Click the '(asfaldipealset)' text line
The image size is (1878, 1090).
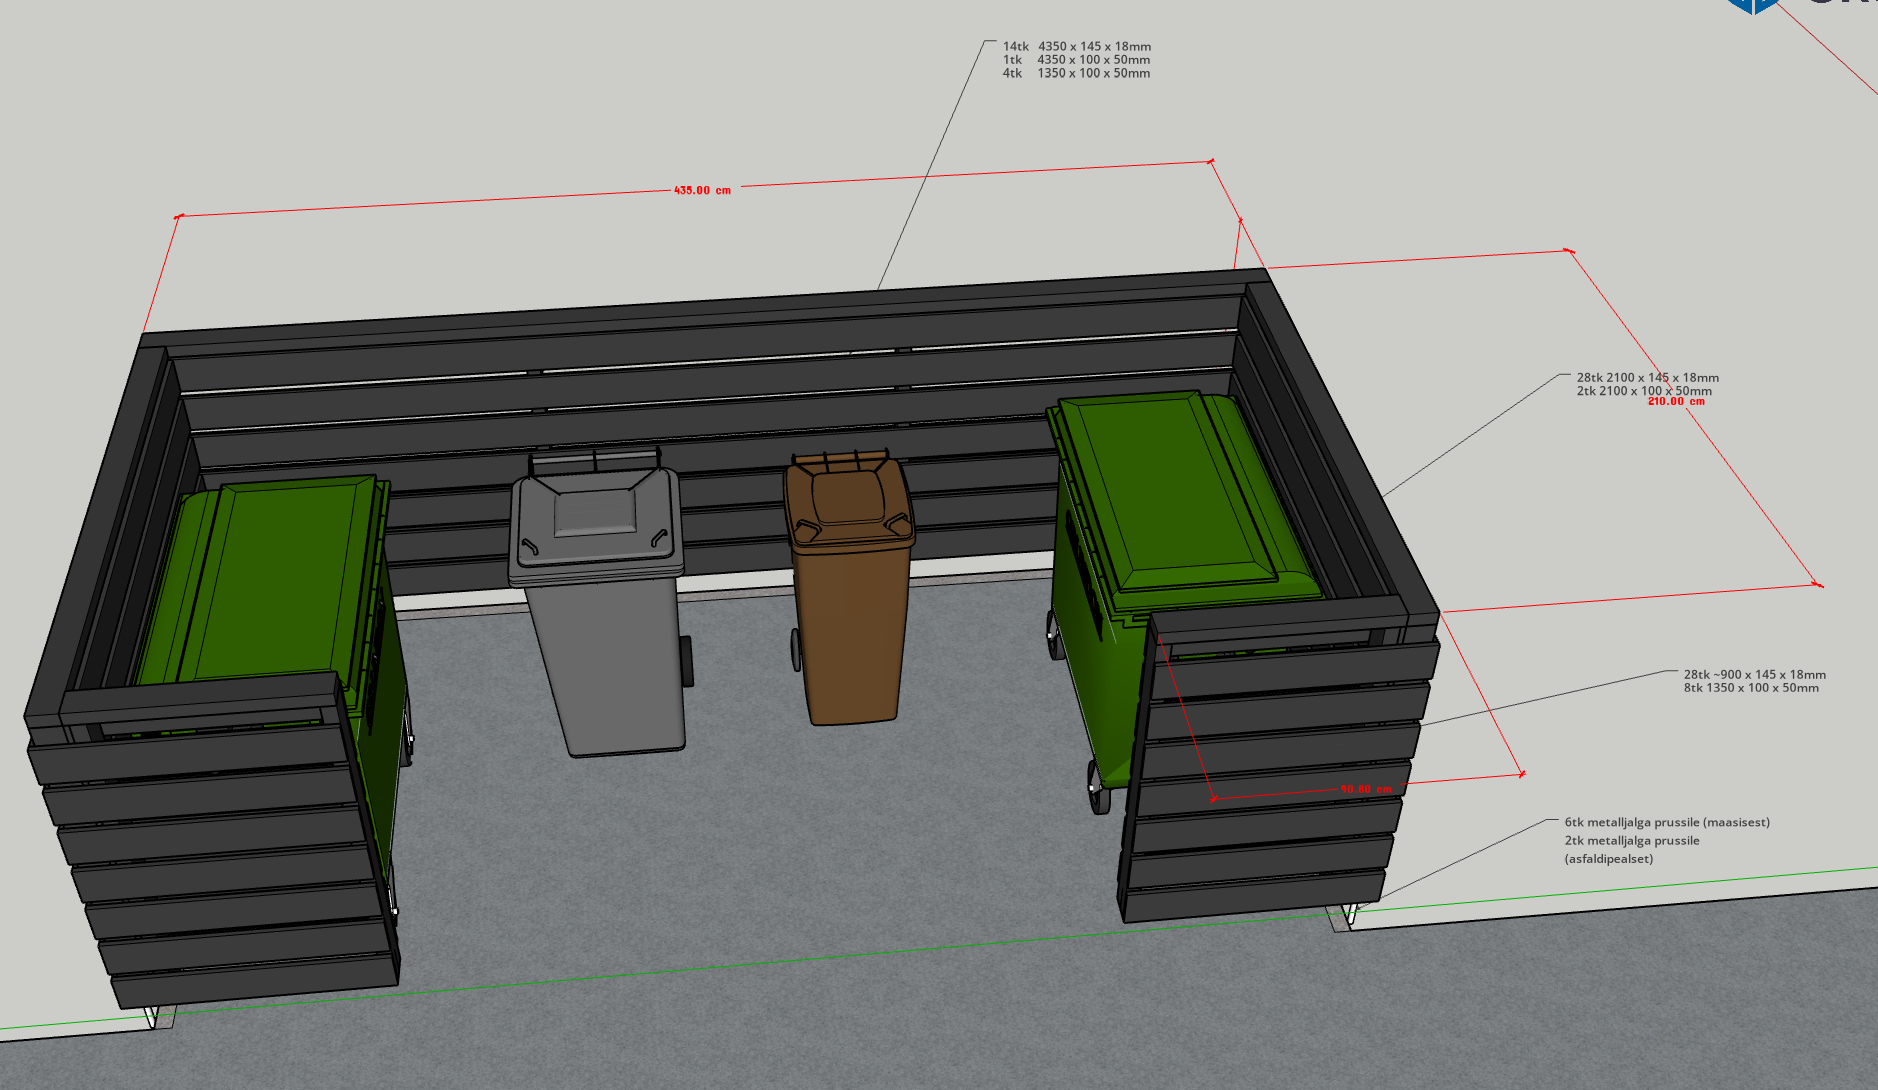pyautogui.click(x=1608, y=859)
